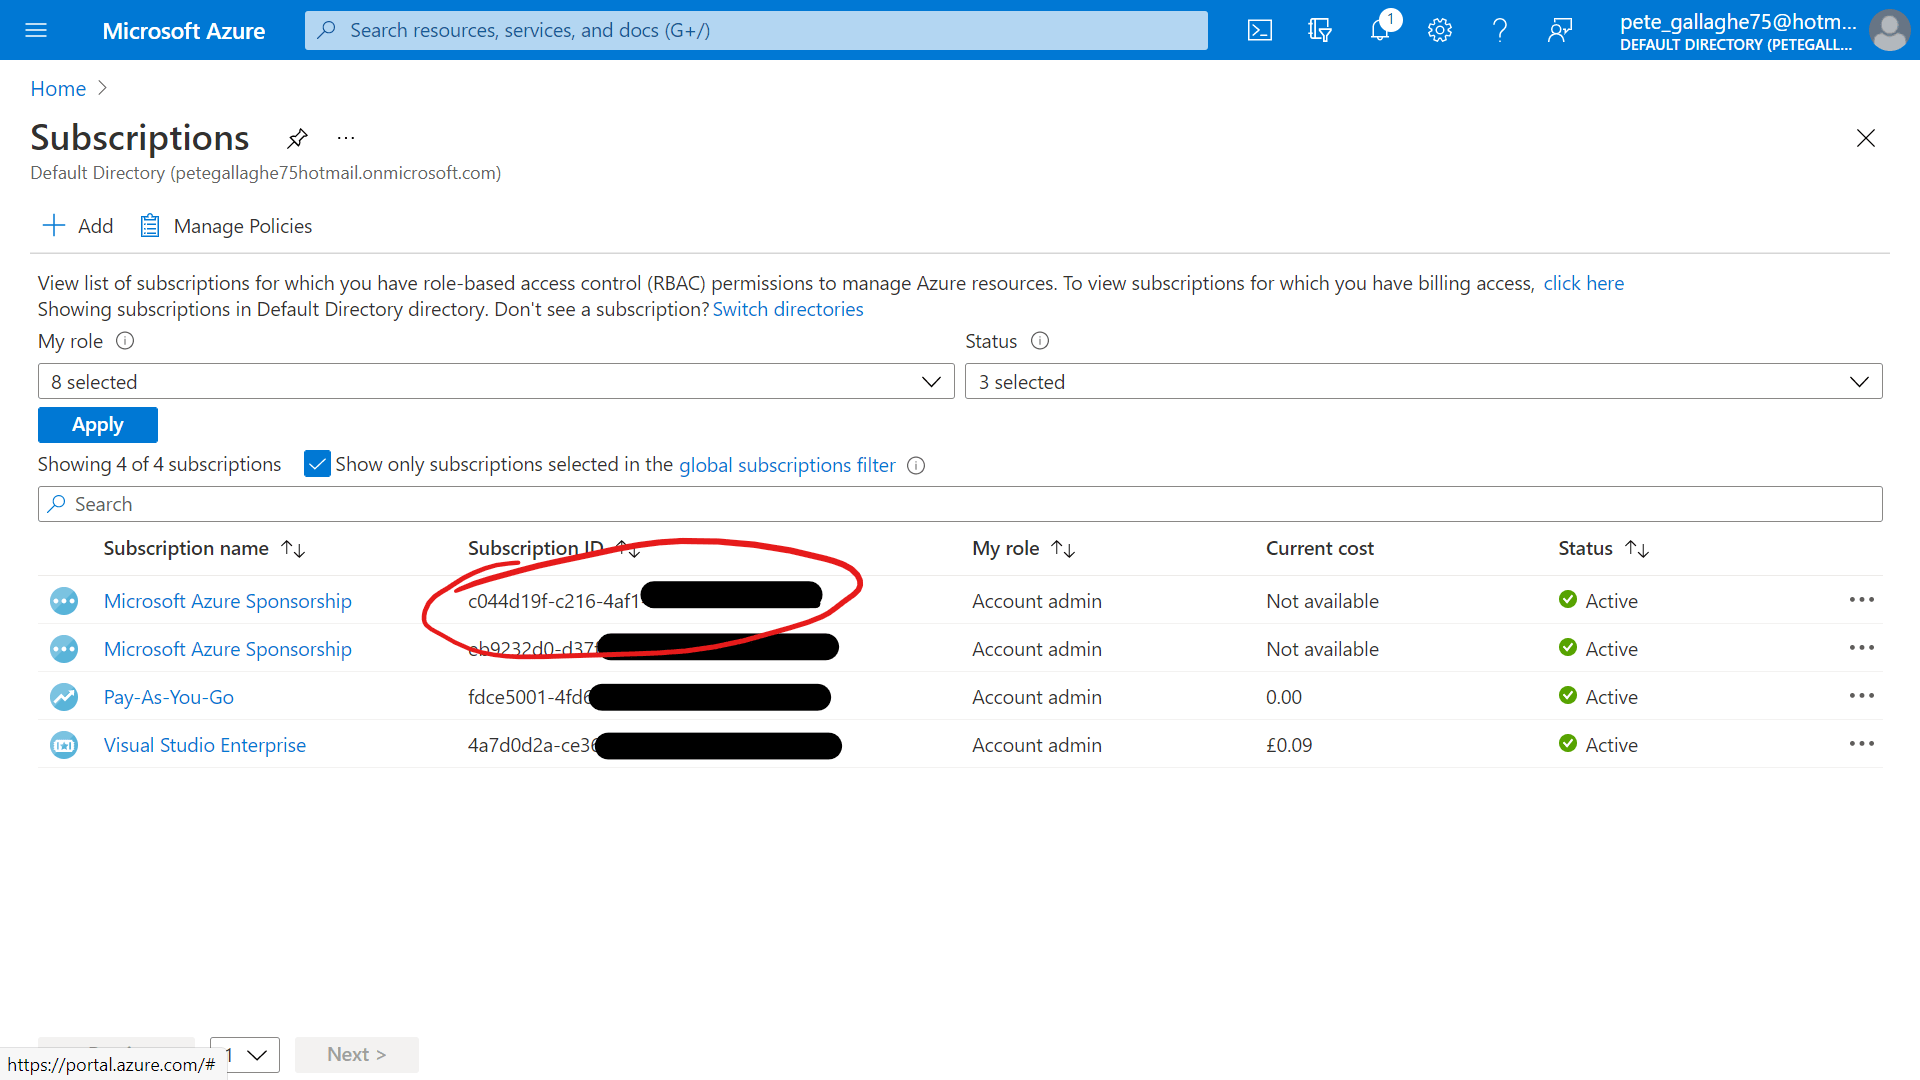Pin the Subscriptions blade to dashboard
Screen dimensions: 1920x1080
(297, 138)
